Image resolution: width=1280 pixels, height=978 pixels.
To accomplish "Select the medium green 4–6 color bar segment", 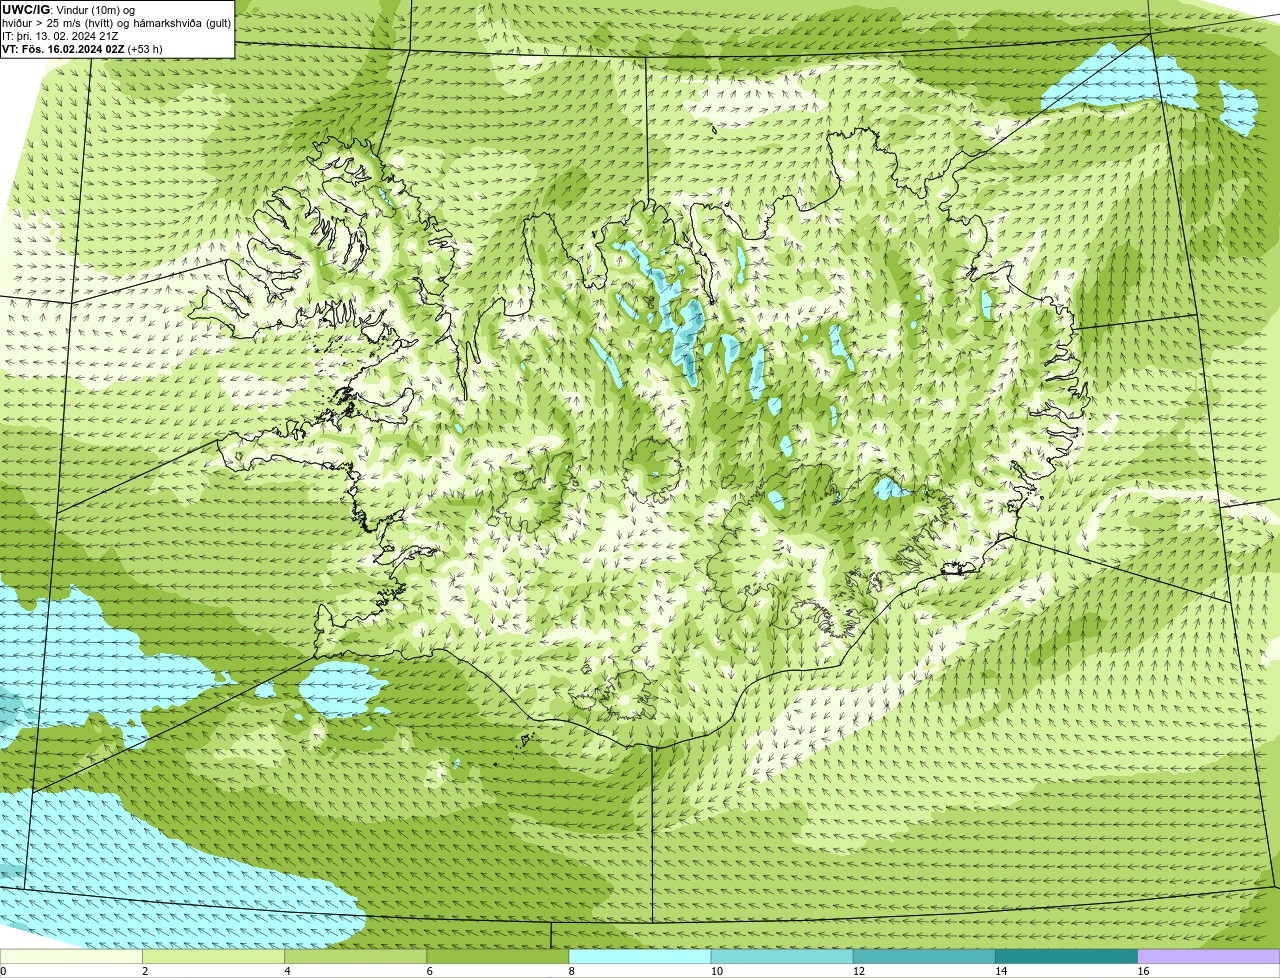I will (356, 957).
